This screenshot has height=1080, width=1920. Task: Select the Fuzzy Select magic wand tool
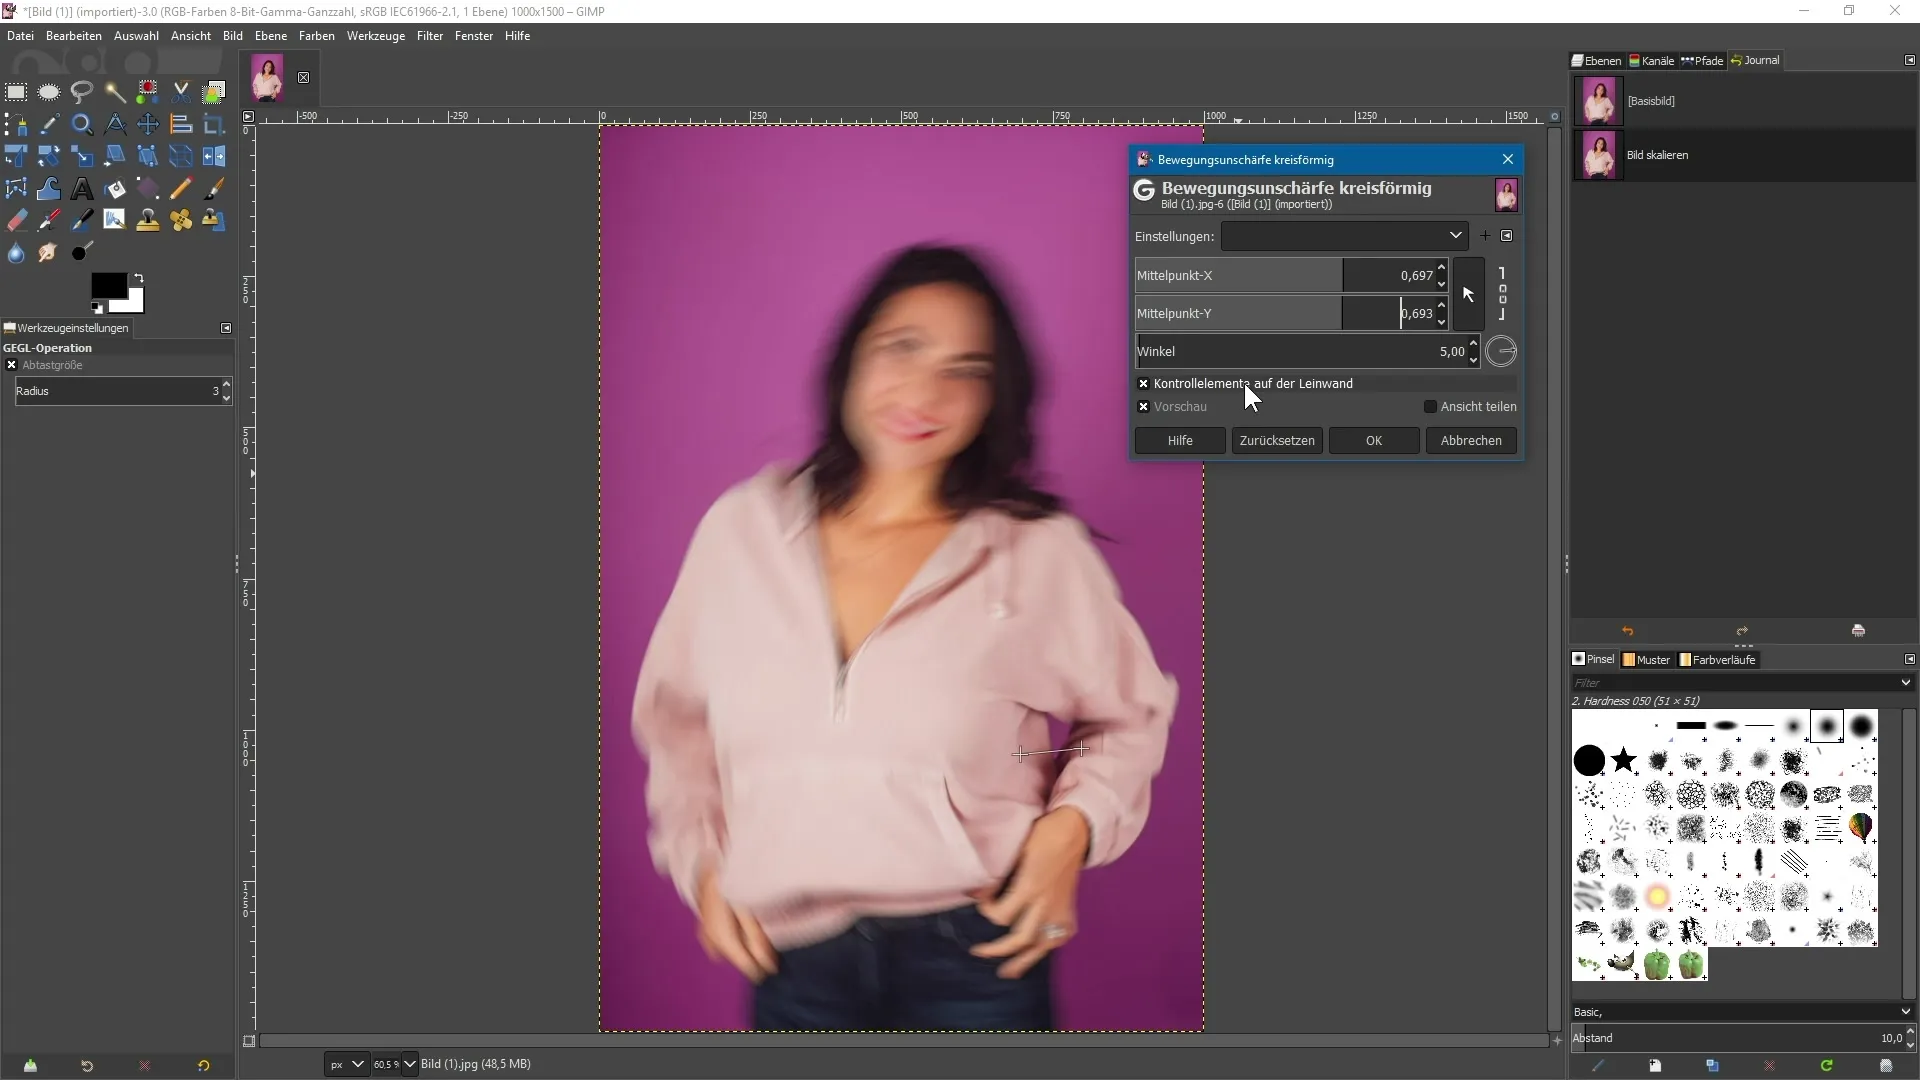coord(115,92)
